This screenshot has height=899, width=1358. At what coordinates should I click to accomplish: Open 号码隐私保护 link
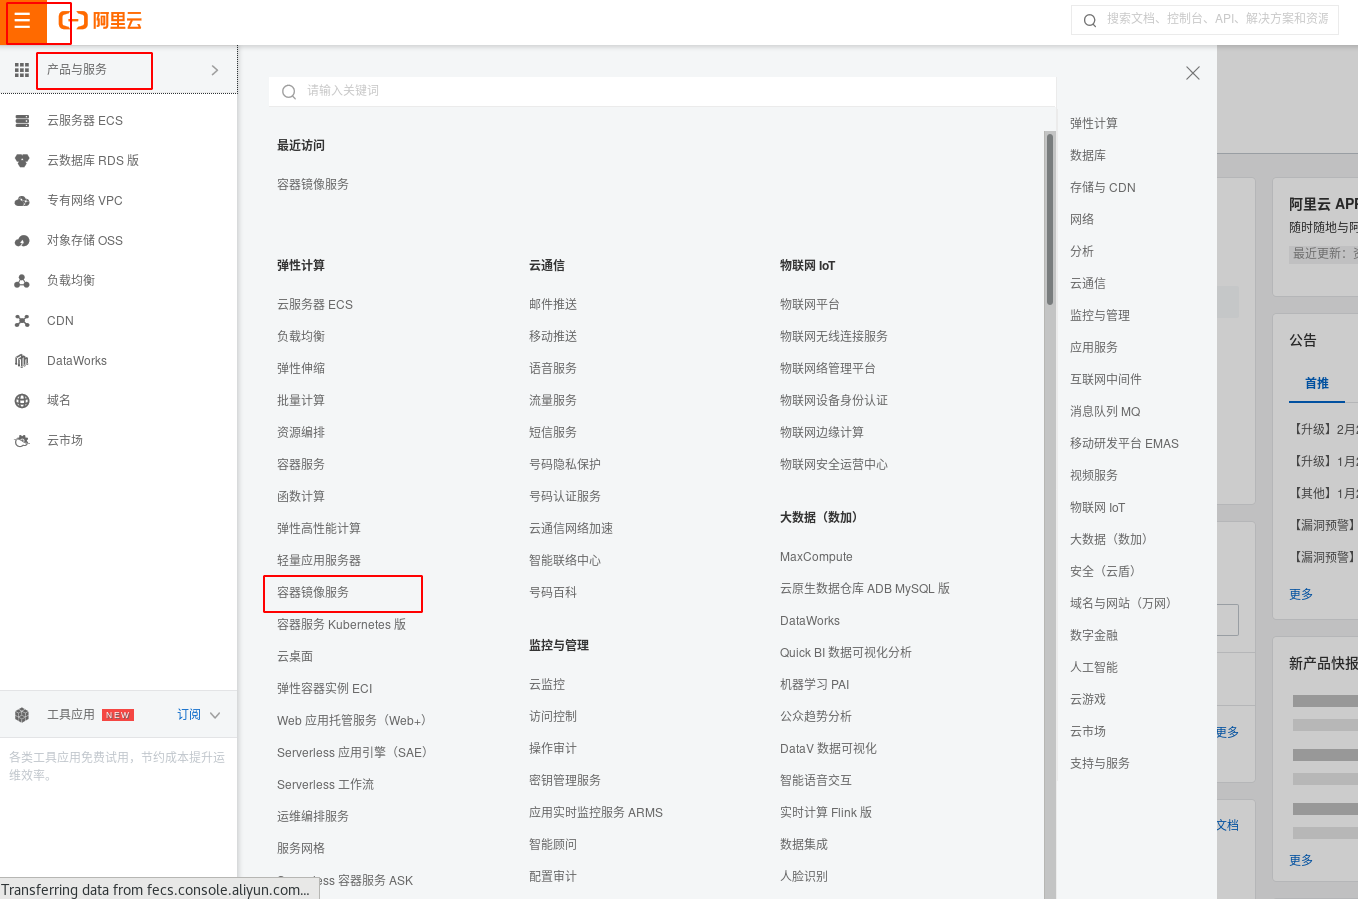pyautogui.click(x=565, y=464)
